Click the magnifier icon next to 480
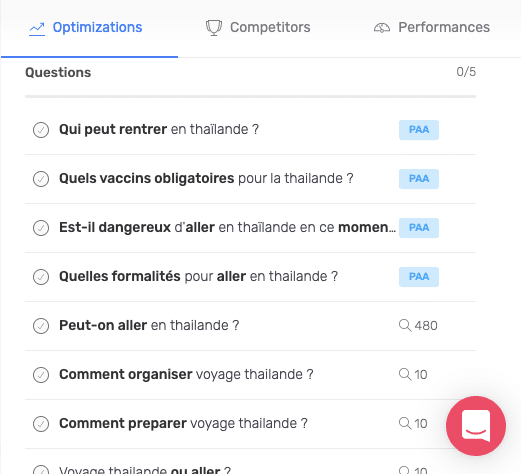 pos(405,325)
